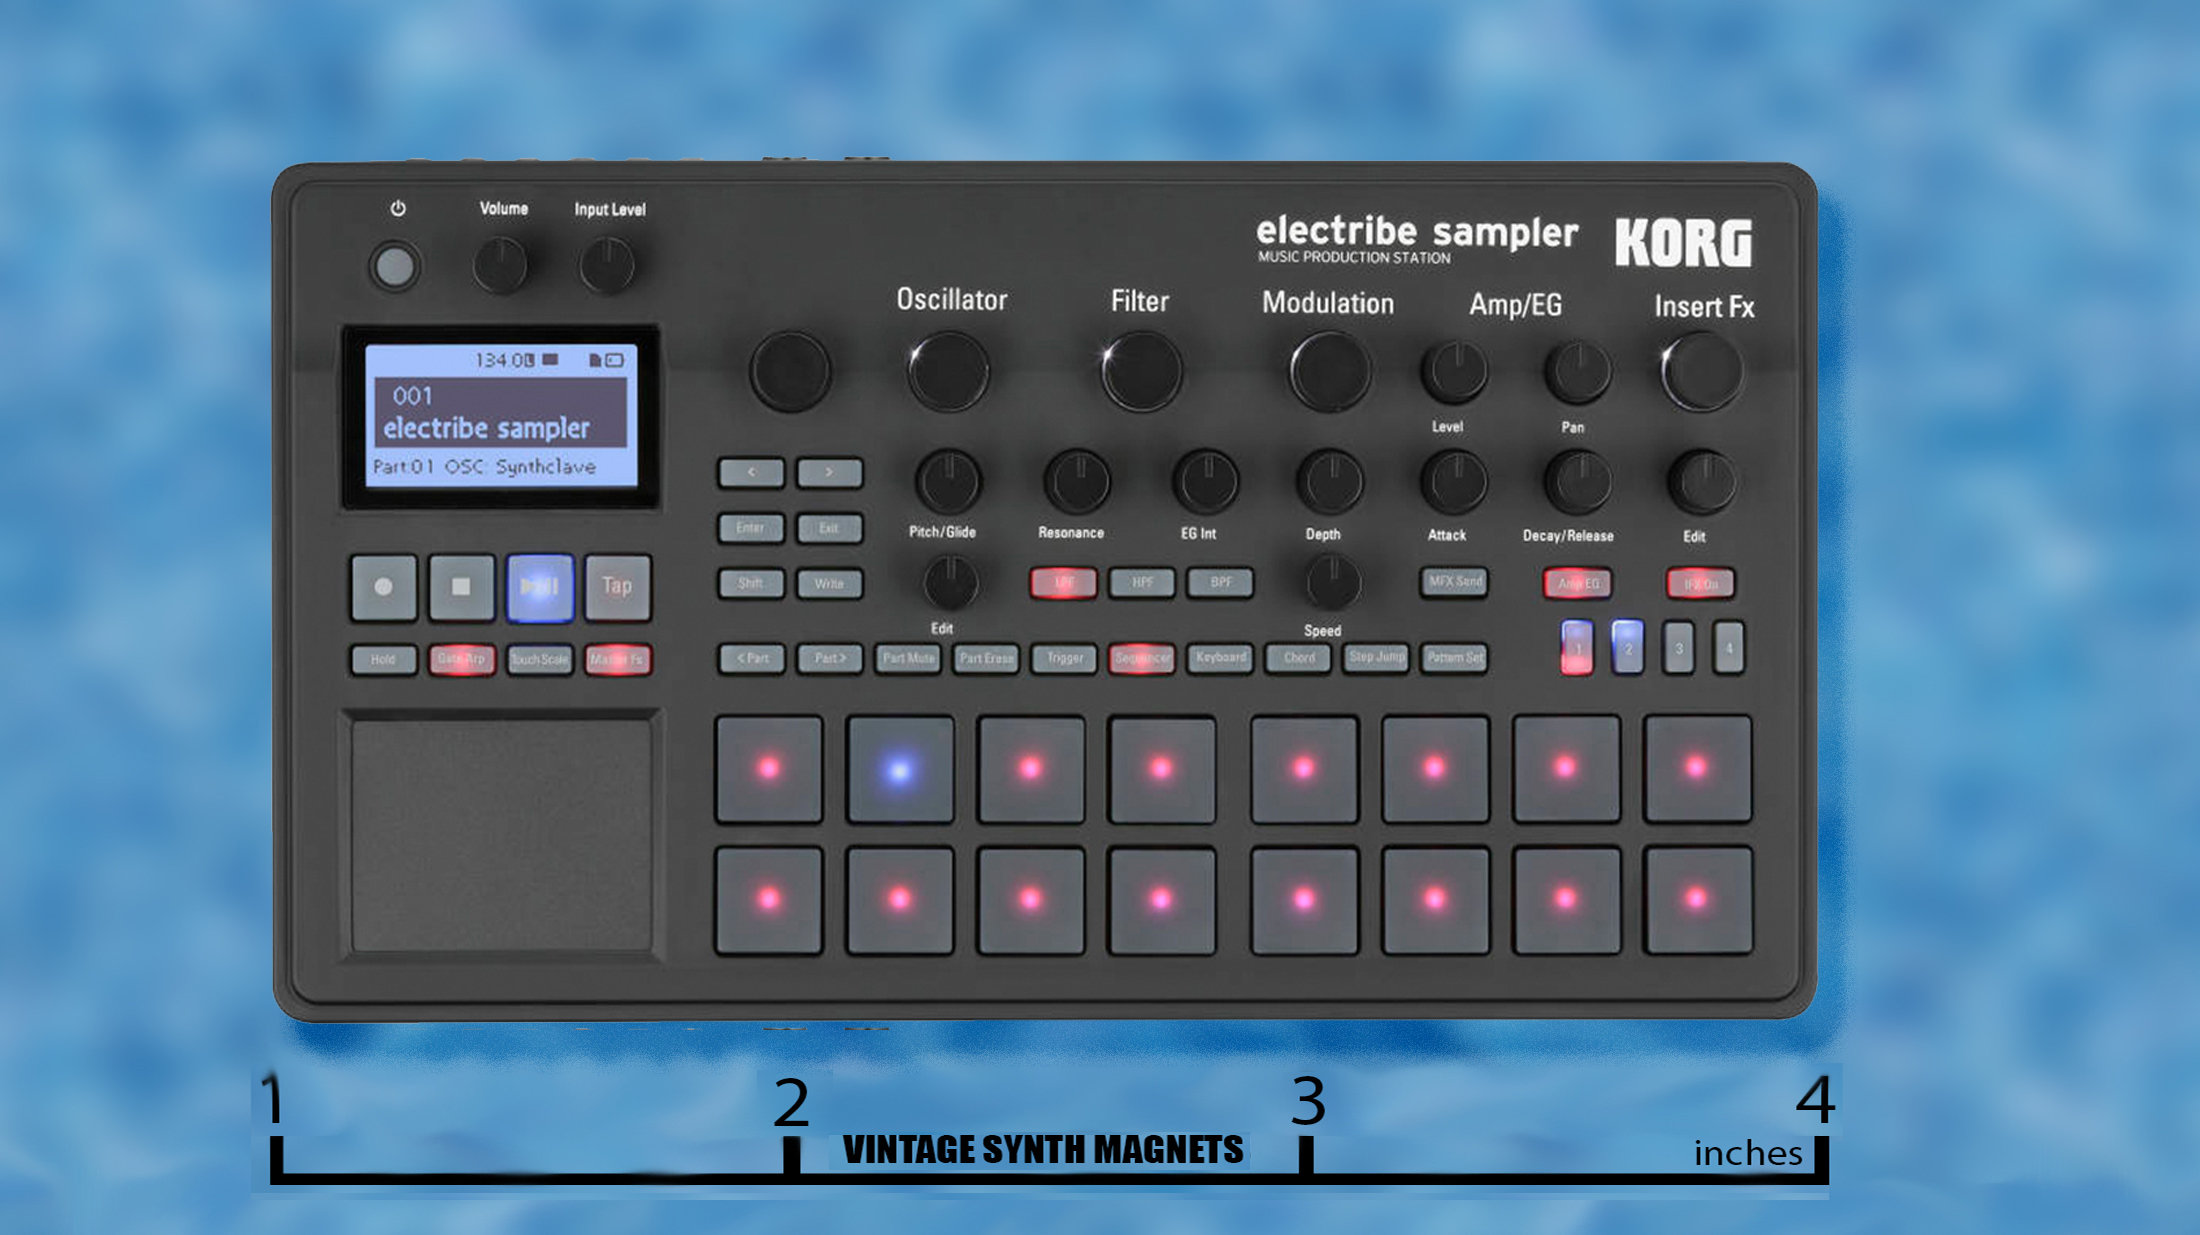Switch to Step Jump pad mode
This screenshot has width=2200, height=1235.
1376,658
